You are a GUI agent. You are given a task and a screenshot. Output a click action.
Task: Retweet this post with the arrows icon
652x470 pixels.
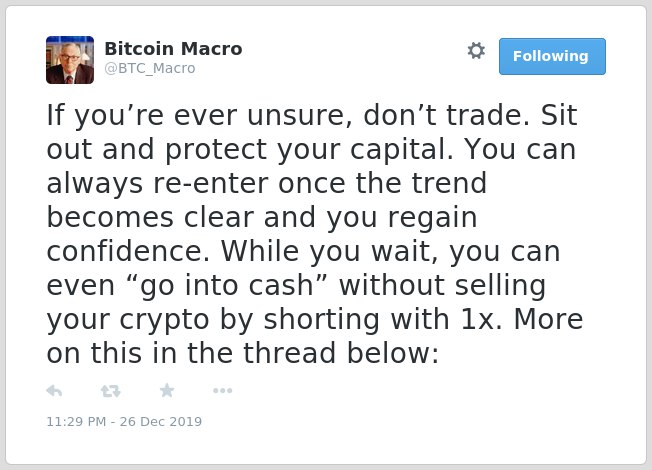pos(111,391)
